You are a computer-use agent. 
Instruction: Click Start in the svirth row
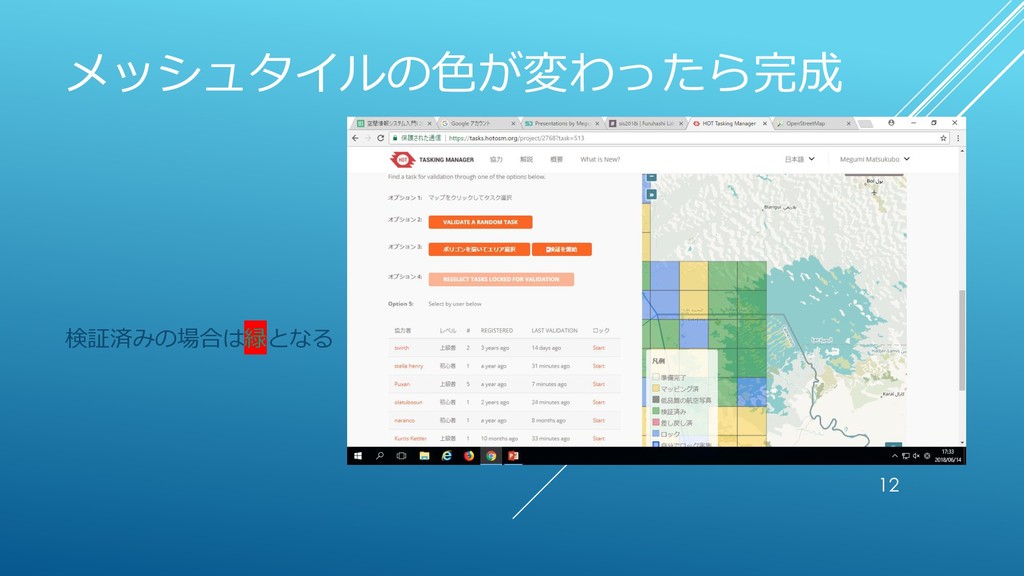(599, 348)
